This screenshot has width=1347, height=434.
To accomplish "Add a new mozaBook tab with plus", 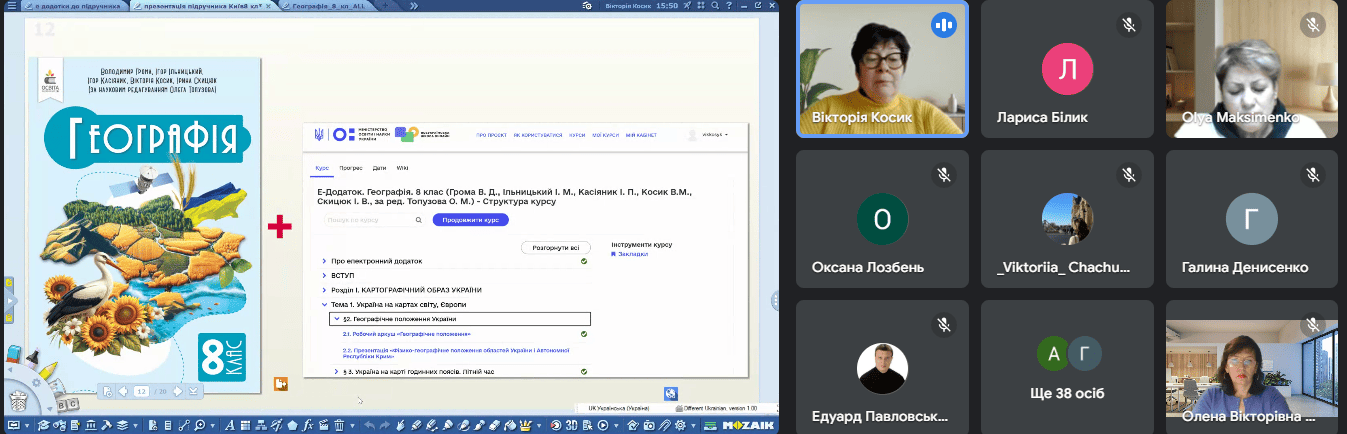I will coord(385,6).
